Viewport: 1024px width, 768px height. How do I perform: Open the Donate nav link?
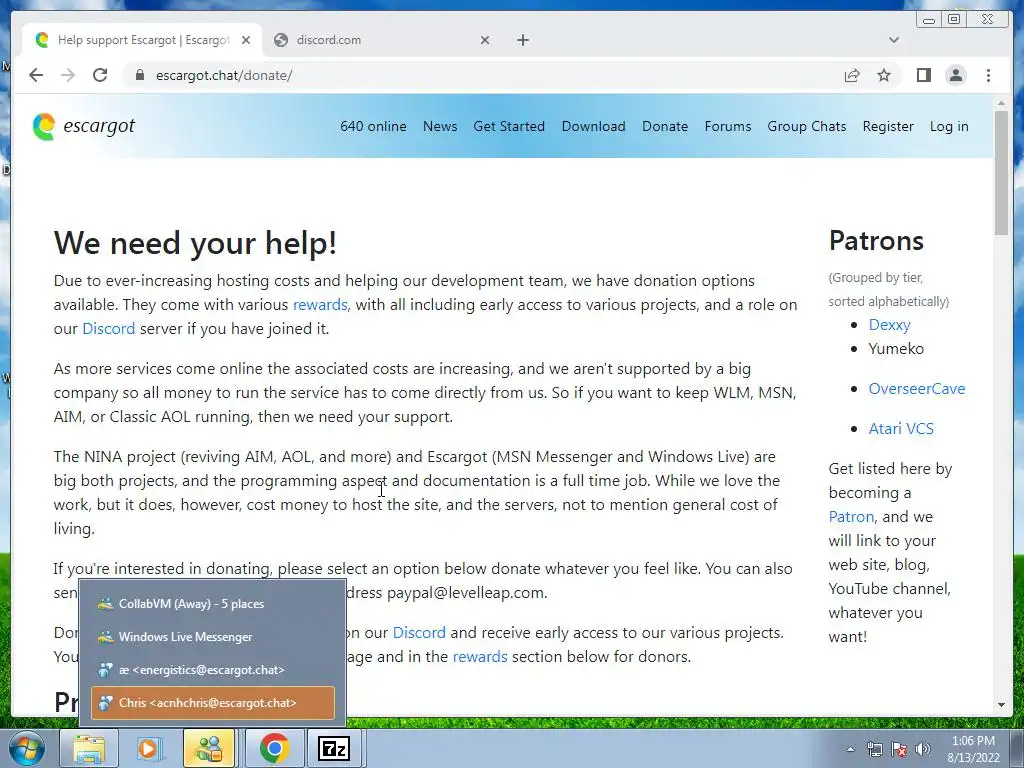[x=665, y=126]
